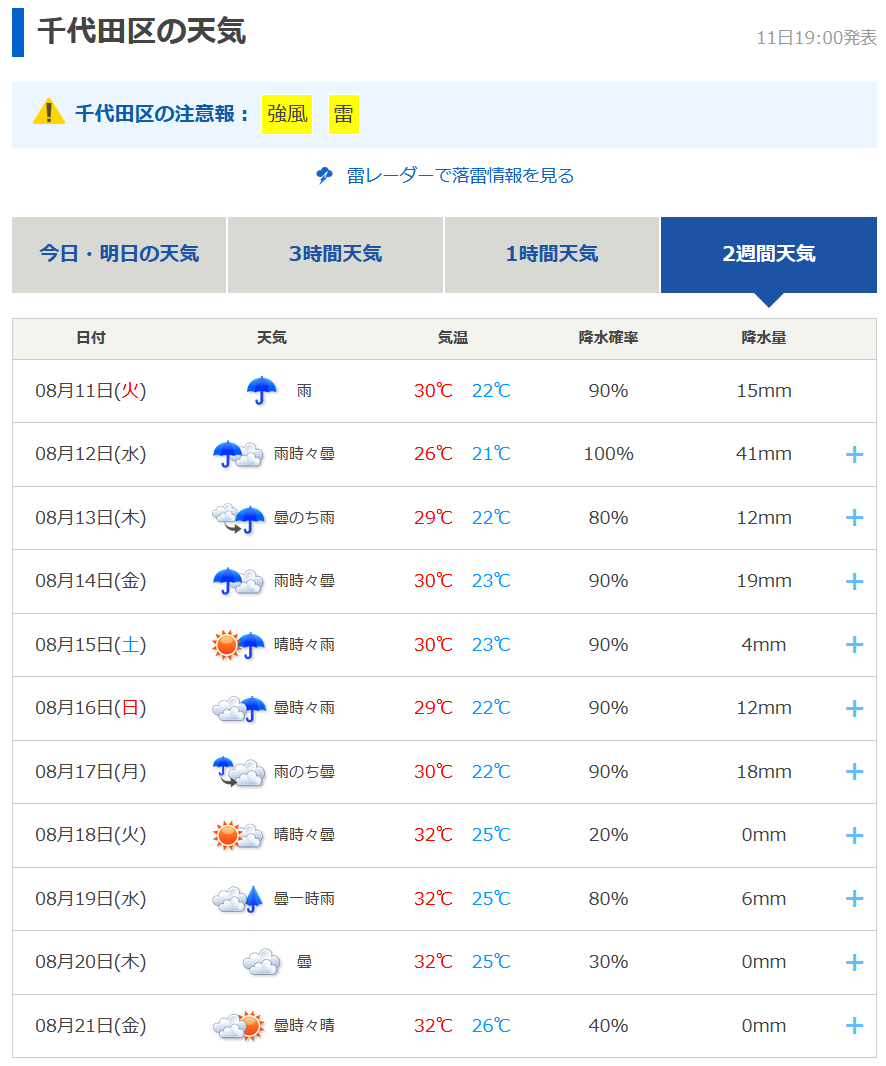Screen dimensions: 886x1066
Task: Click the rain-cloud weather icon for 08月12日
Action: (238, 454)
